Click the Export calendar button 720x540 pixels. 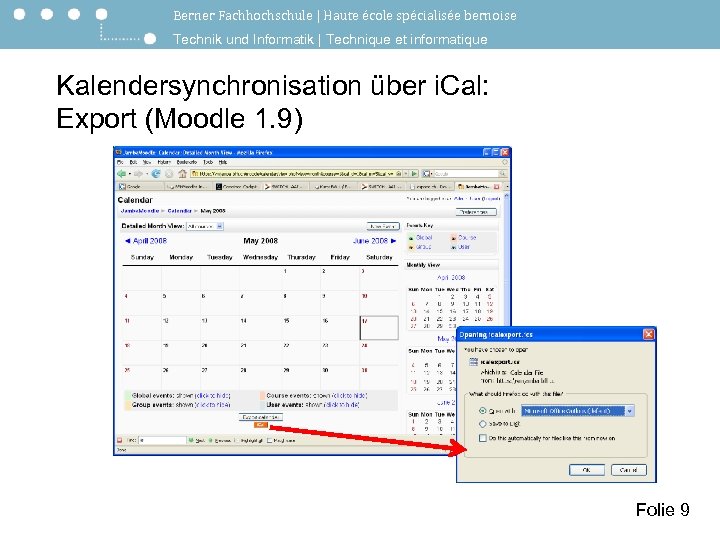pos(261,417)
